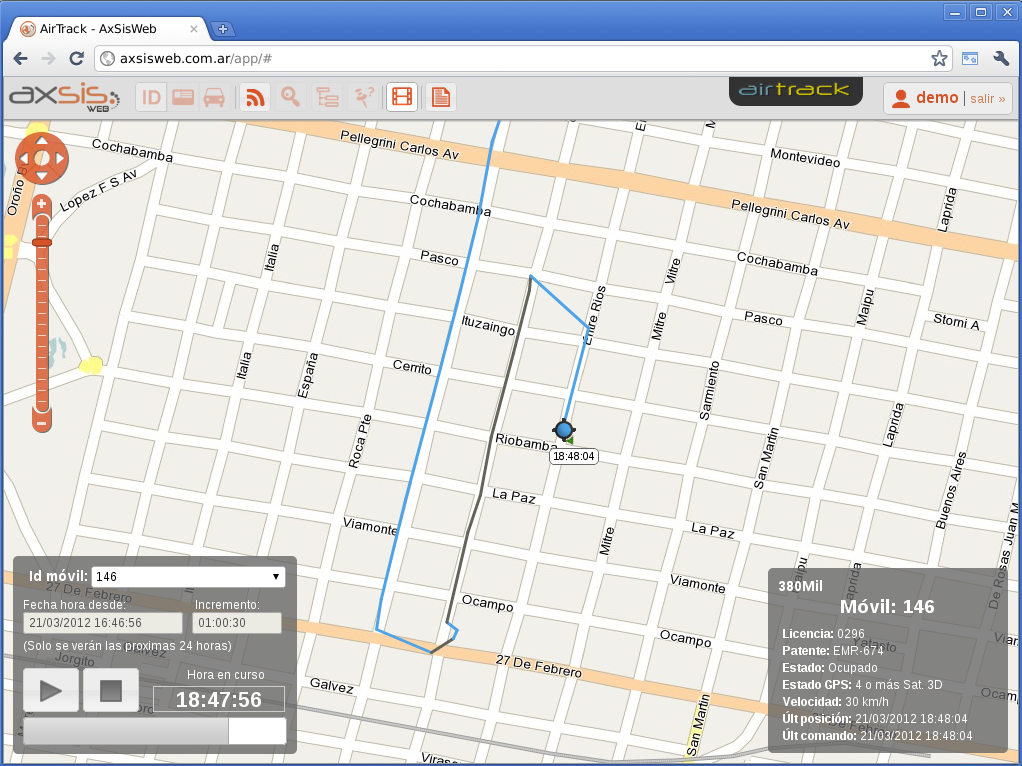Stop playback with the stop button
Screen dimensions: 1022x766
(111, 690)
